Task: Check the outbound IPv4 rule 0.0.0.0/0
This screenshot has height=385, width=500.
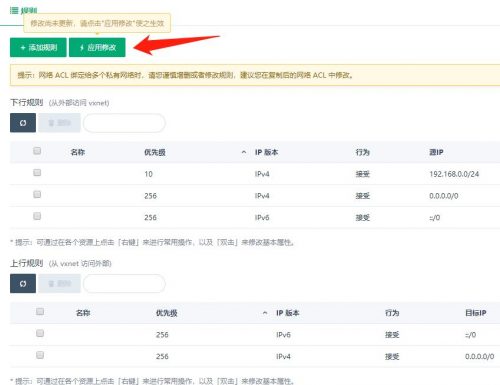Action: click(x=40, y=355)
